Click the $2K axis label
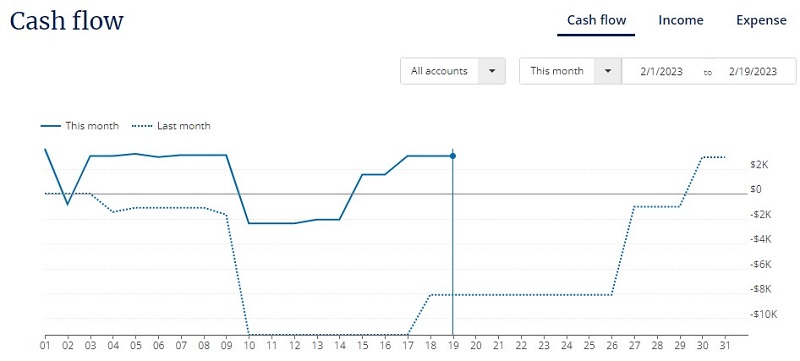800x361 pixels. (x=759, y=165)
